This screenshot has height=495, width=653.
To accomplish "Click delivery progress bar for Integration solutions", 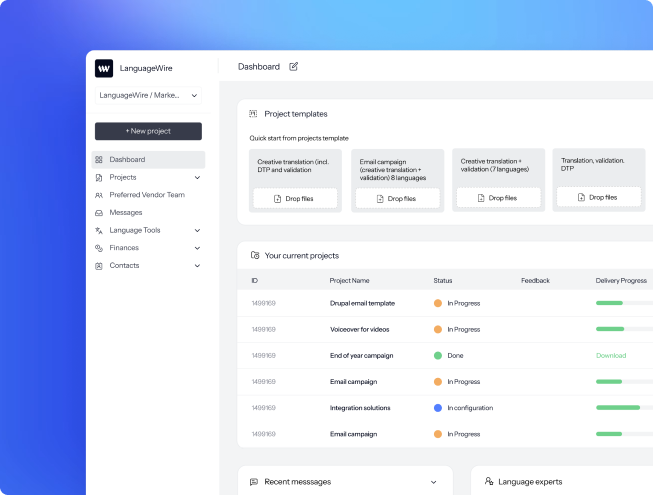I will point(624,408).
